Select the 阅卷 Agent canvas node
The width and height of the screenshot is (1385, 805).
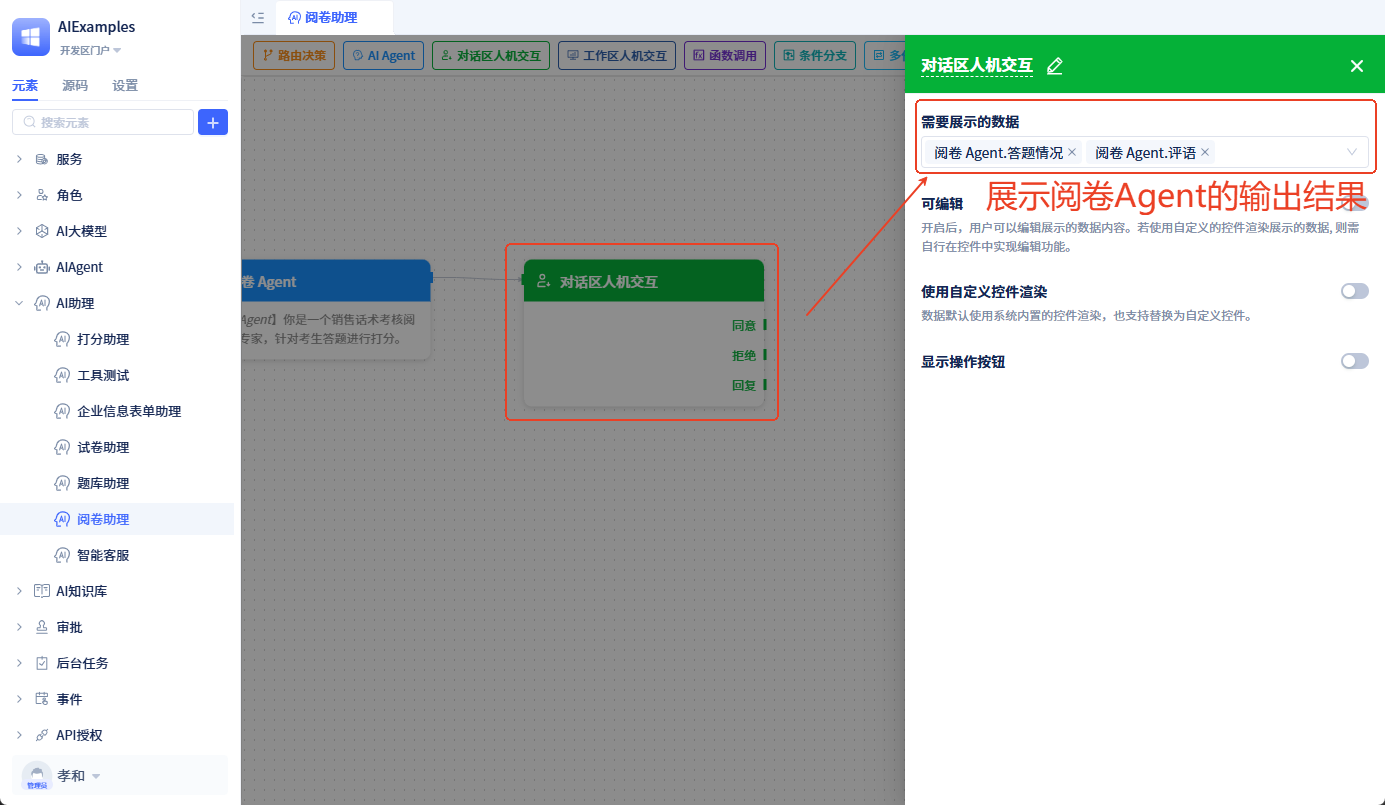tap(336, 309)
